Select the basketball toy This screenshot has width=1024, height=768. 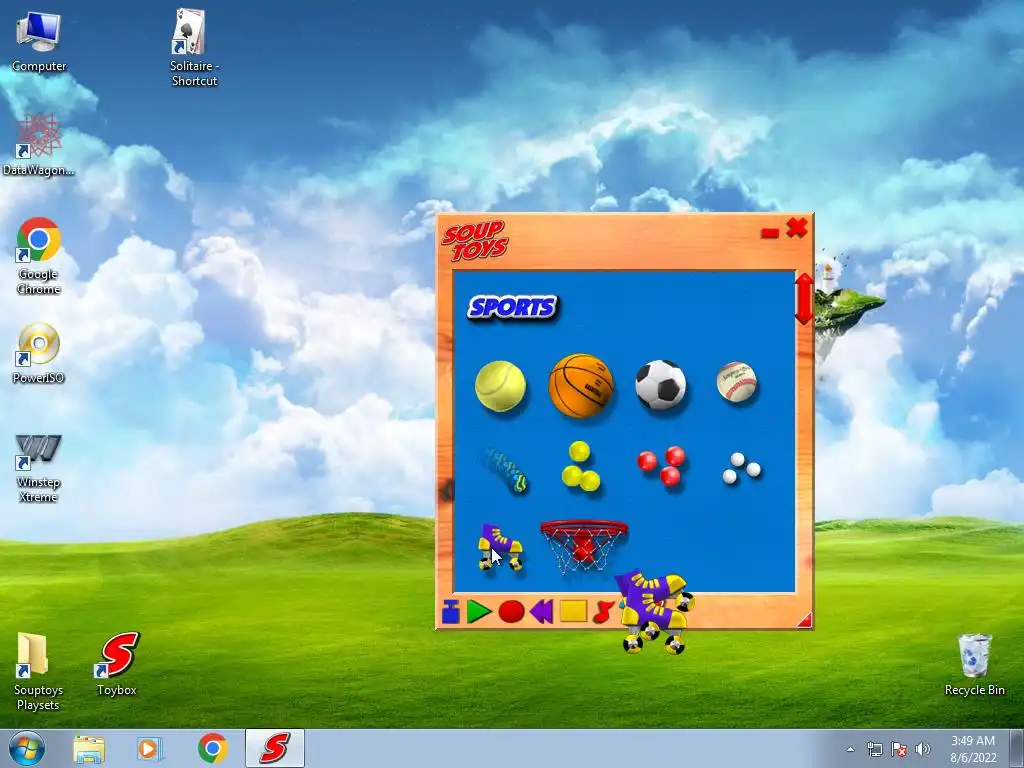tap(581, 385)
